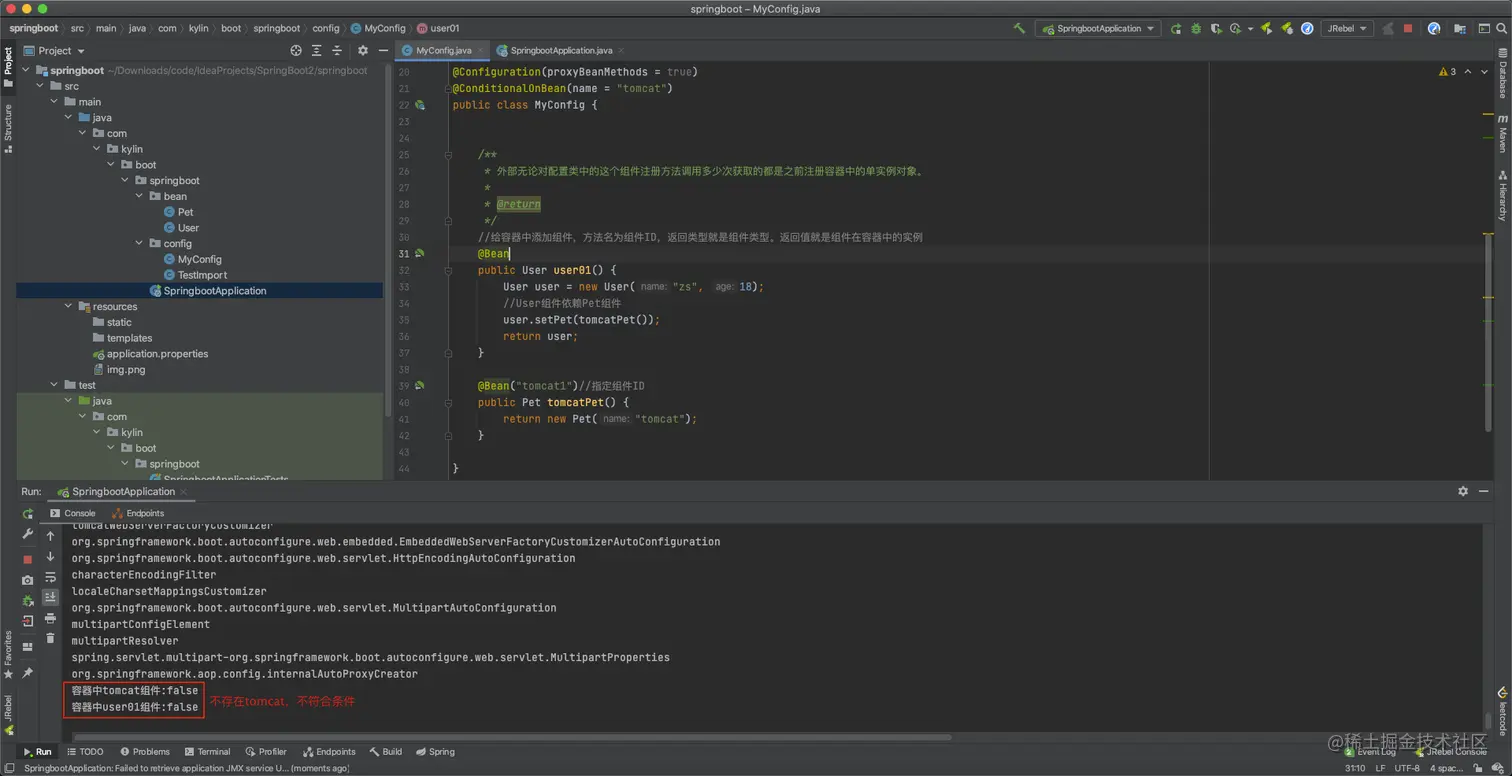
Task: Switch to Console tab in Run panel
Action: coord(72,513)
